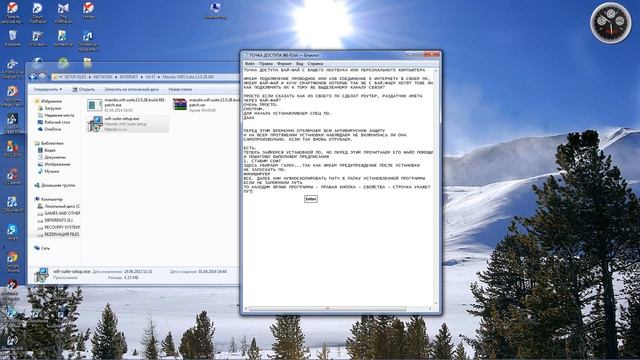Select the patch.exe file icon
Viewport: 640px width, 360px height.
click(x=95, y=105)
